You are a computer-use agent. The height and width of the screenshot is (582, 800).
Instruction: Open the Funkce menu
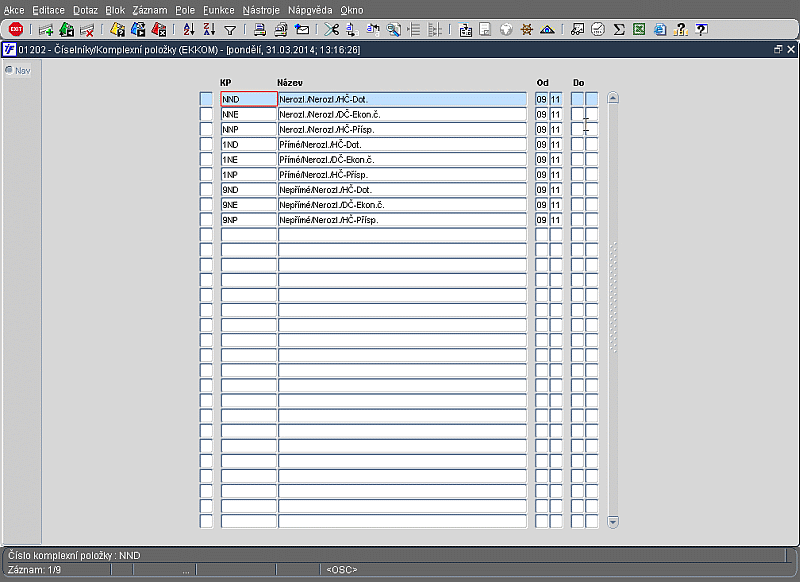coord(219,10)
